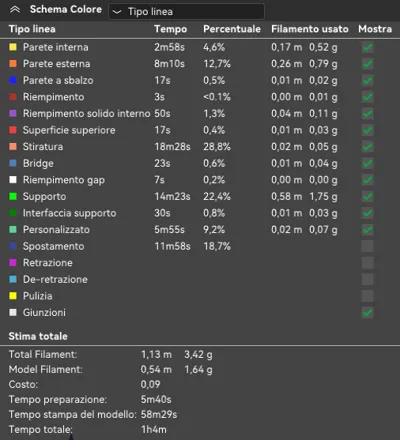Click the Percentuale column header
Screen dimensions: 400x440
pos(232,29)
